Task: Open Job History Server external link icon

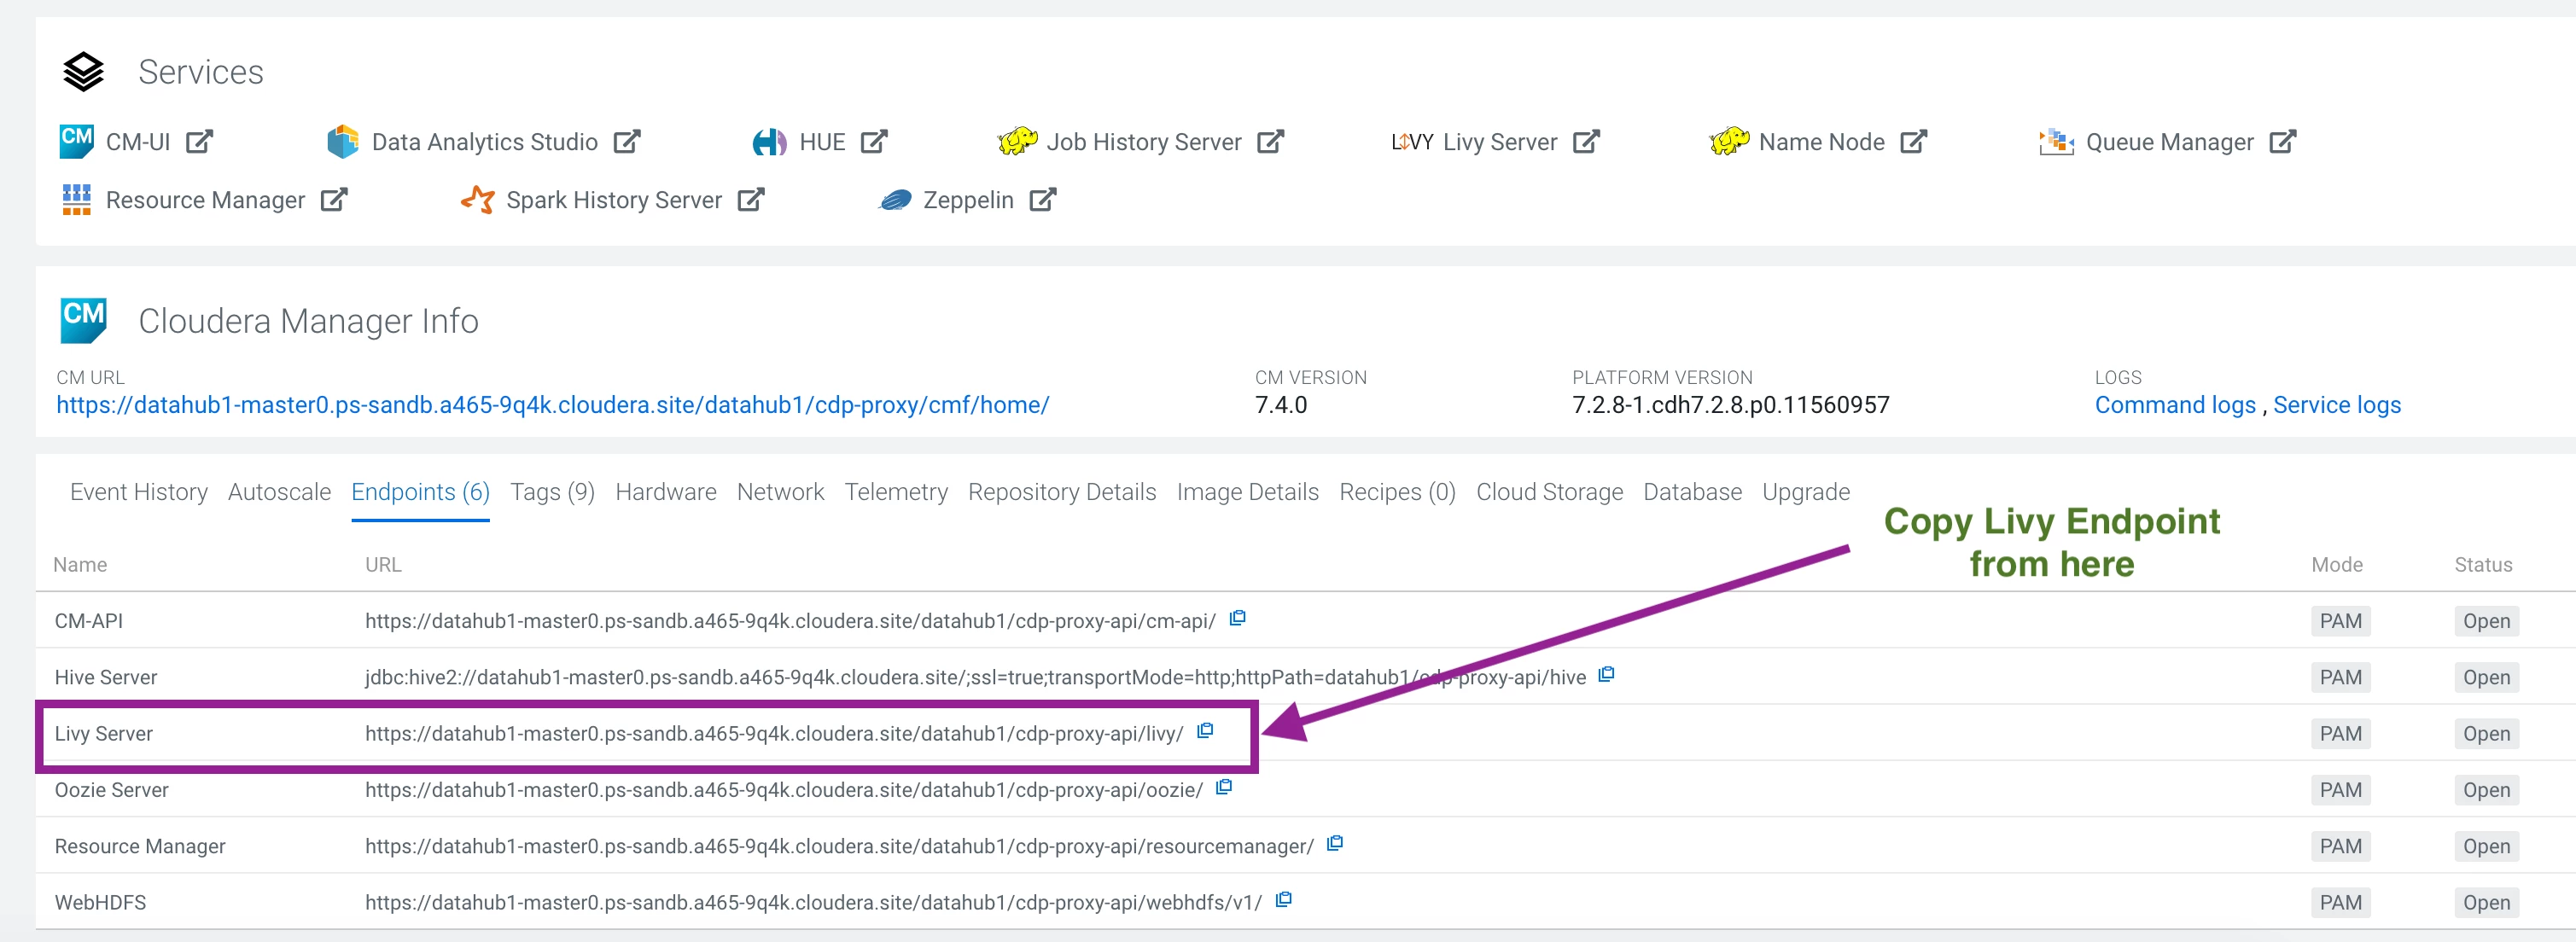Action: (x=1270, y=142)
